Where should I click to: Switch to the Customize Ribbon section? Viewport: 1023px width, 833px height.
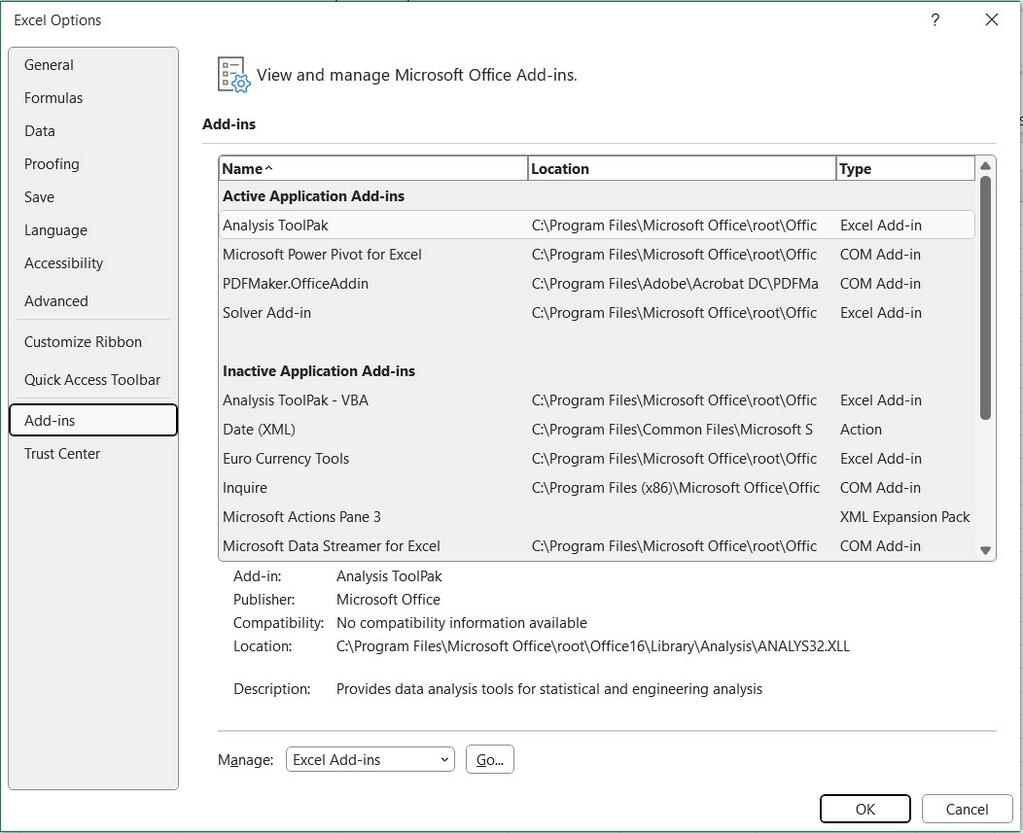point(83,341)
